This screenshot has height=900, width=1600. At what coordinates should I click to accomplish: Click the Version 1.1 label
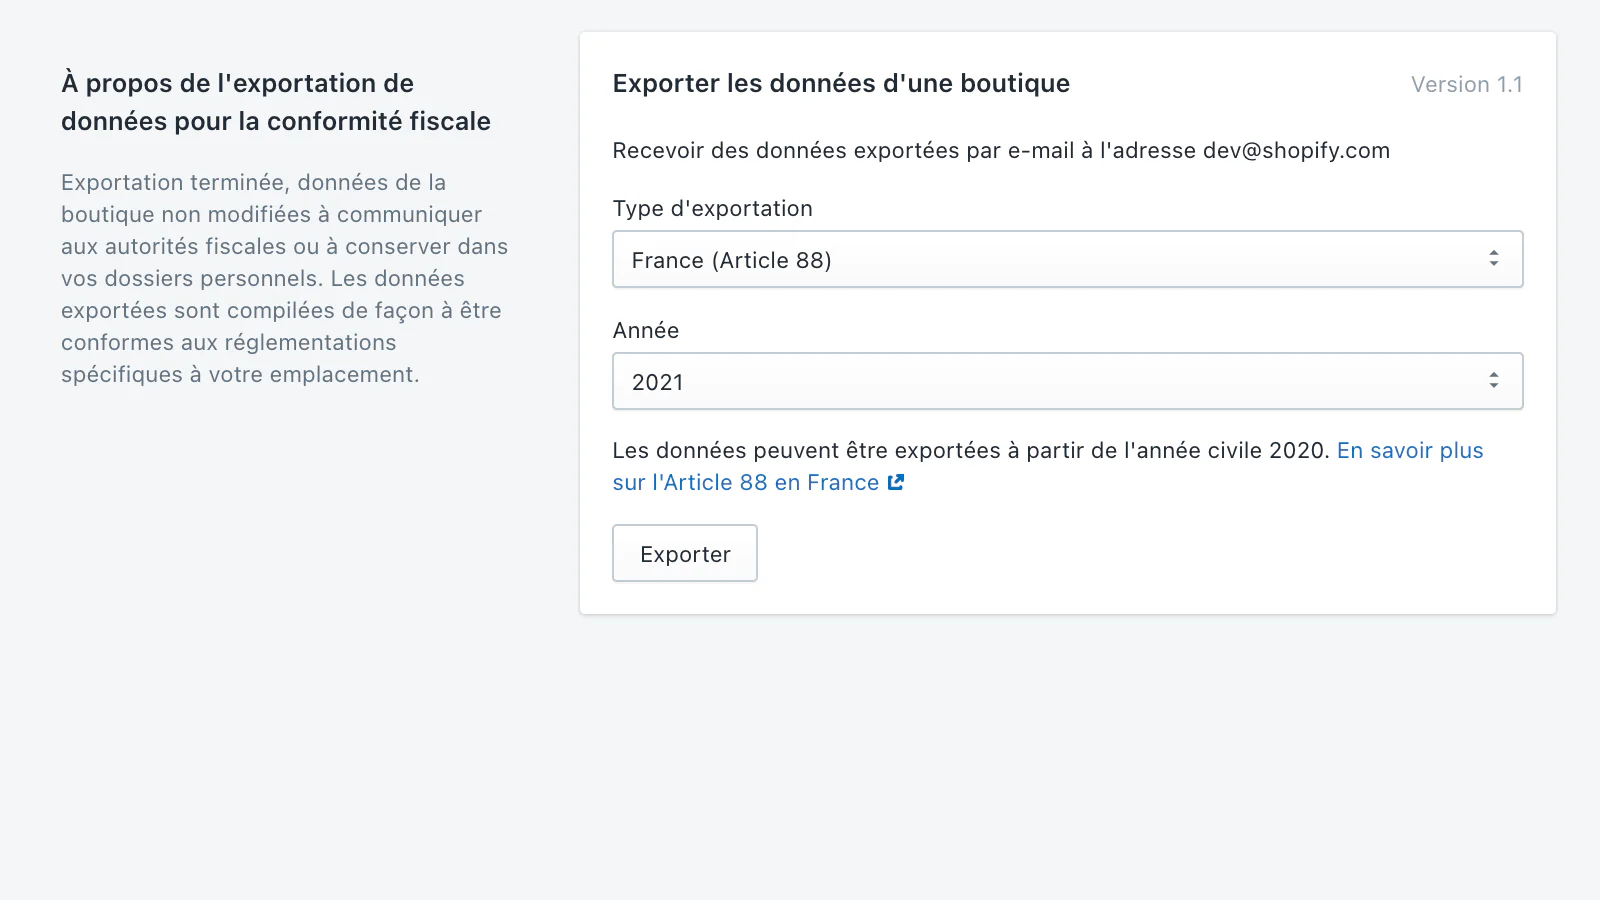click(x=1466, y=84)
